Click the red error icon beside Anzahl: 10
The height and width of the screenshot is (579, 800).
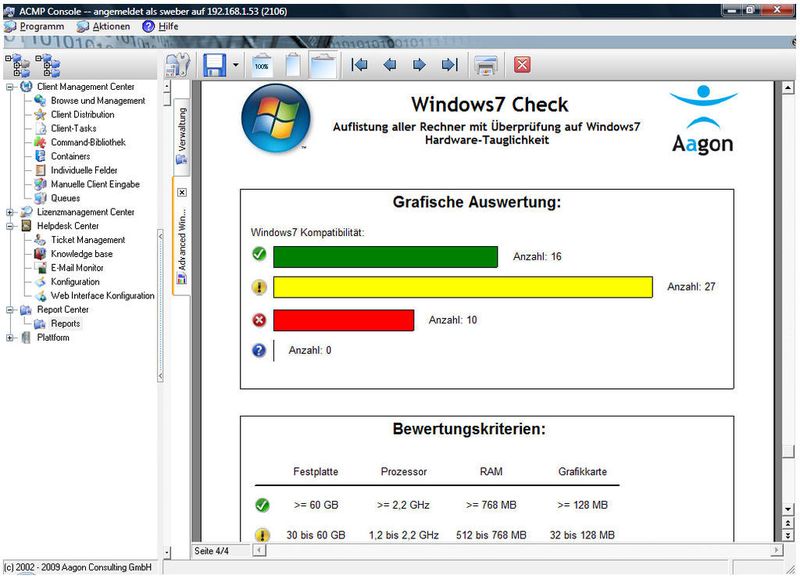[x=259, y=320]
